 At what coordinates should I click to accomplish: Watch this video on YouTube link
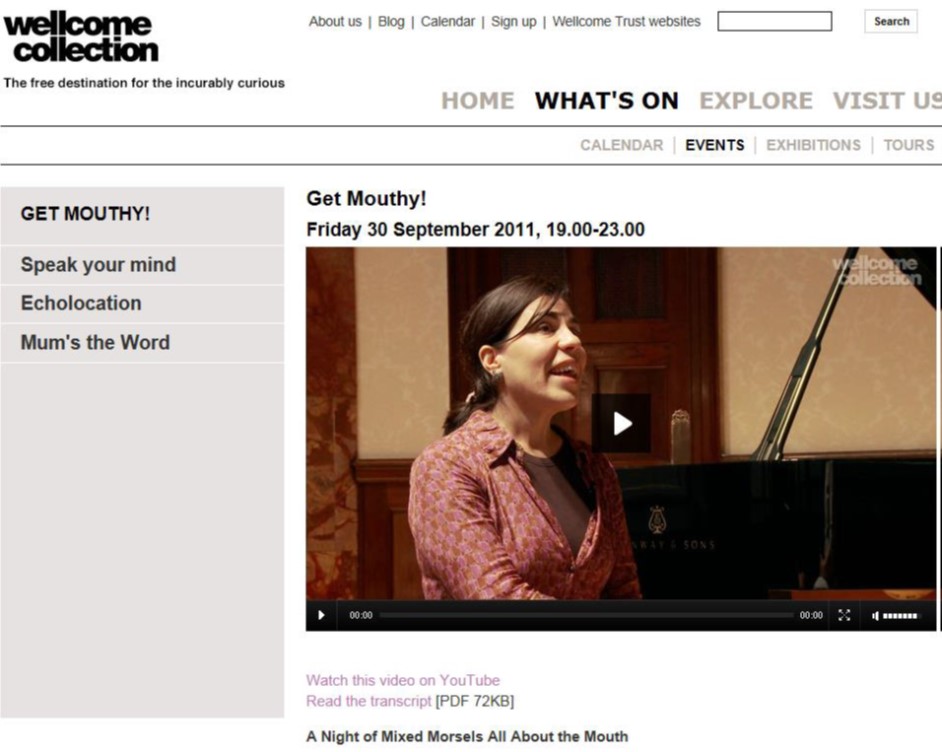coord(403,681)
